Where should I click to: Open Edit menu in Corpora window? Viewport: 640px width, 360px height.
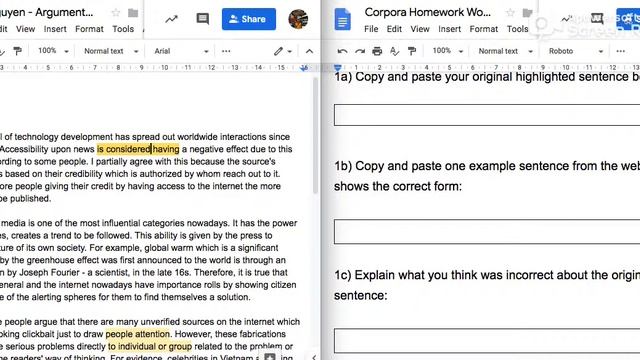pyautogui.click(x=394, y=29)
